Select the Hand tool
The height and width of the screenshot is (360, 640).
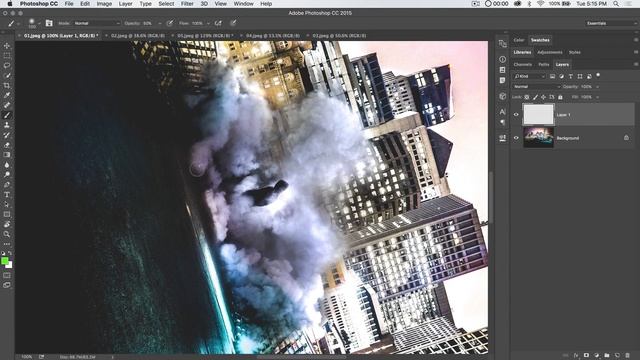(x=7, y=224)
